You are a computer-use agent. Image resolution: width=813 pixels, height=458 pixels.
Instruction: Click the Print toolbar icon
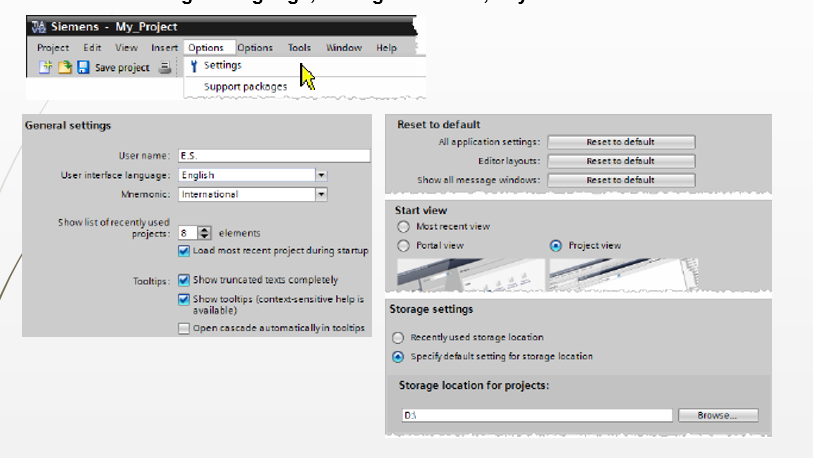point(165,67)
